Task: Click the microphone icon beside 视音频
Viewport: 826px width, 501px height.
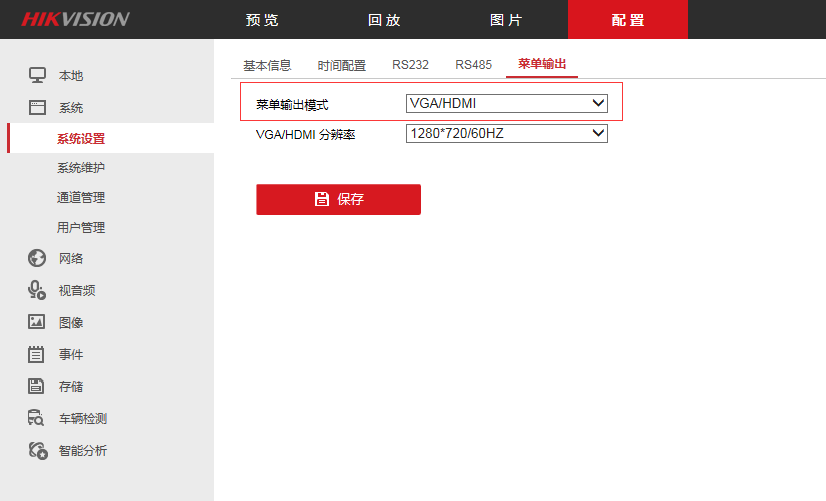Action: coord(37,290)
